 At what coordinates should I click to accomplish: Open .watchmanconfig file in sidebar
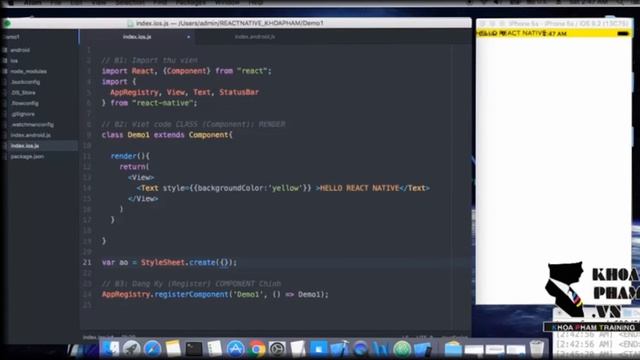[x=32, y=124]
